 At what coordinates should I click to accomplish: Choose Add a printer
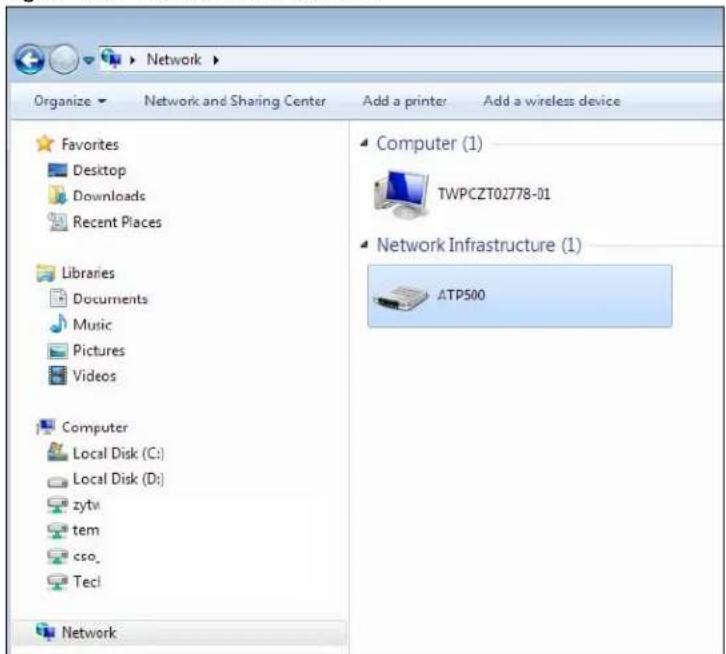click(404, 101)
